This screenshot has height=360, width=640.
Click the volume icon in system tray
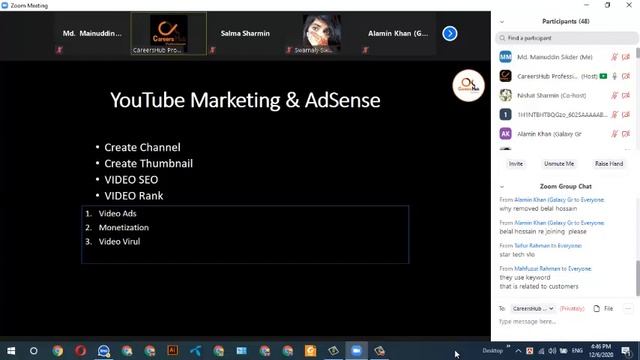pyautogui.click(x=552, y=351)
